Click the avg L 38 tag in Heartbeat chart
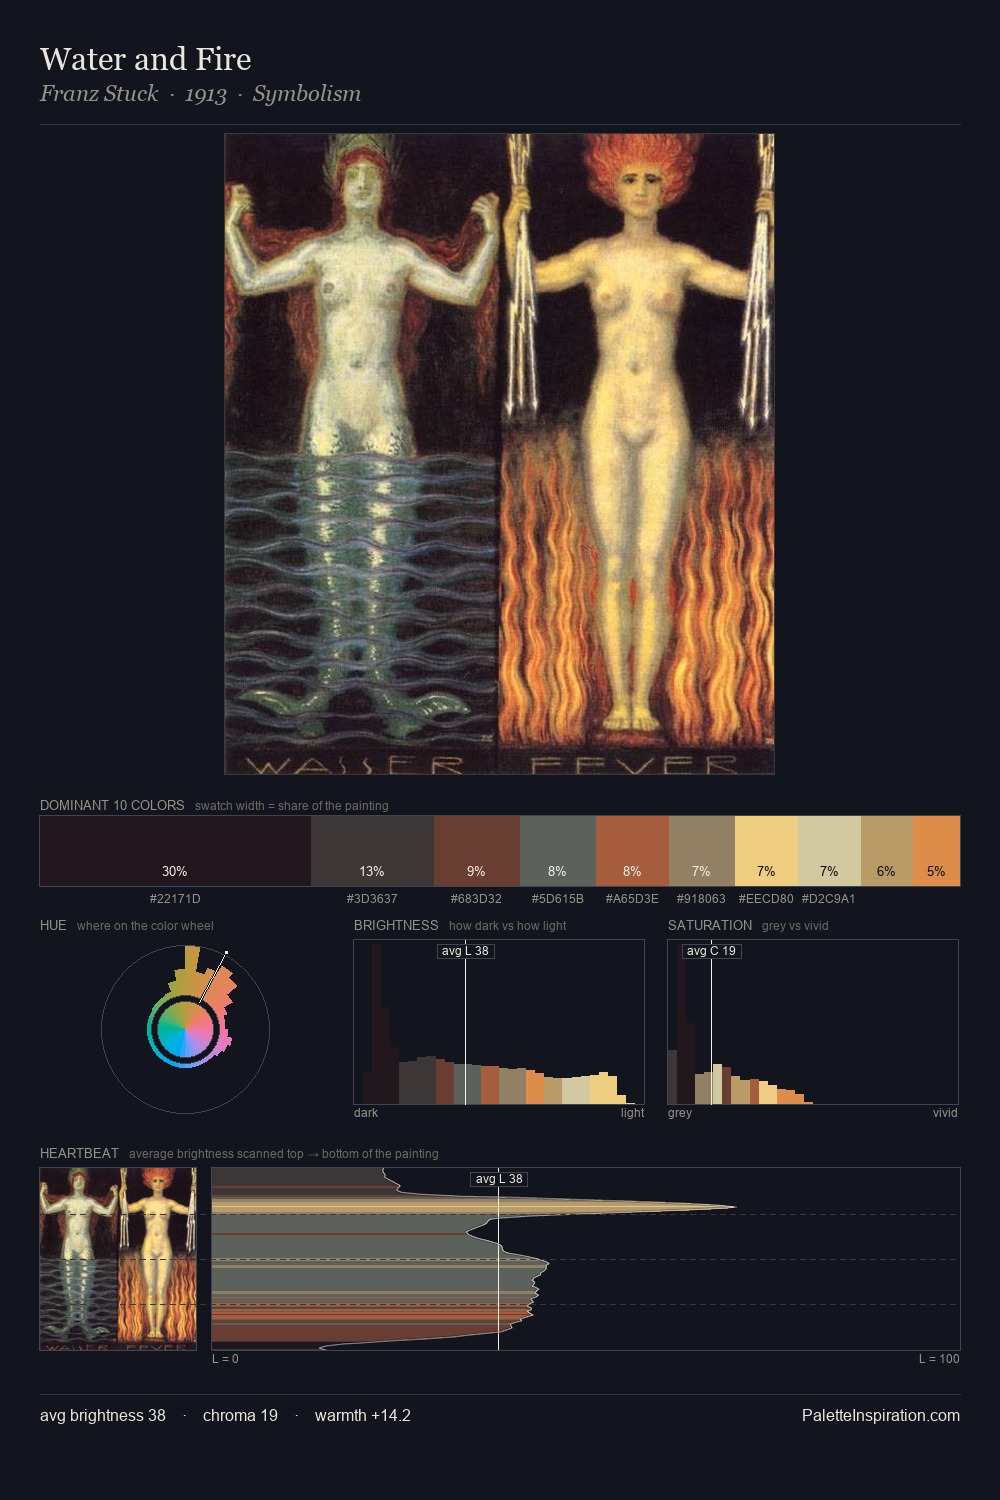 pyautogui.click(x=499, y=1179)
